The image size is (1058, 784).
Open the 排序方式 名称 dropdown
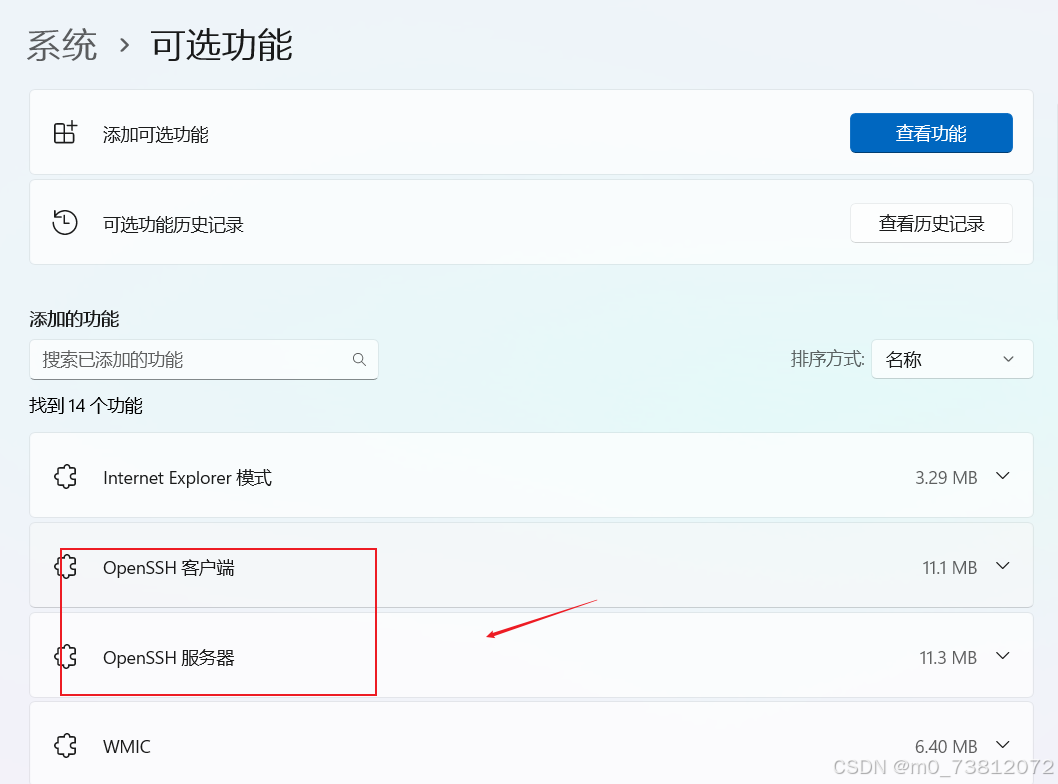[951, 359]
